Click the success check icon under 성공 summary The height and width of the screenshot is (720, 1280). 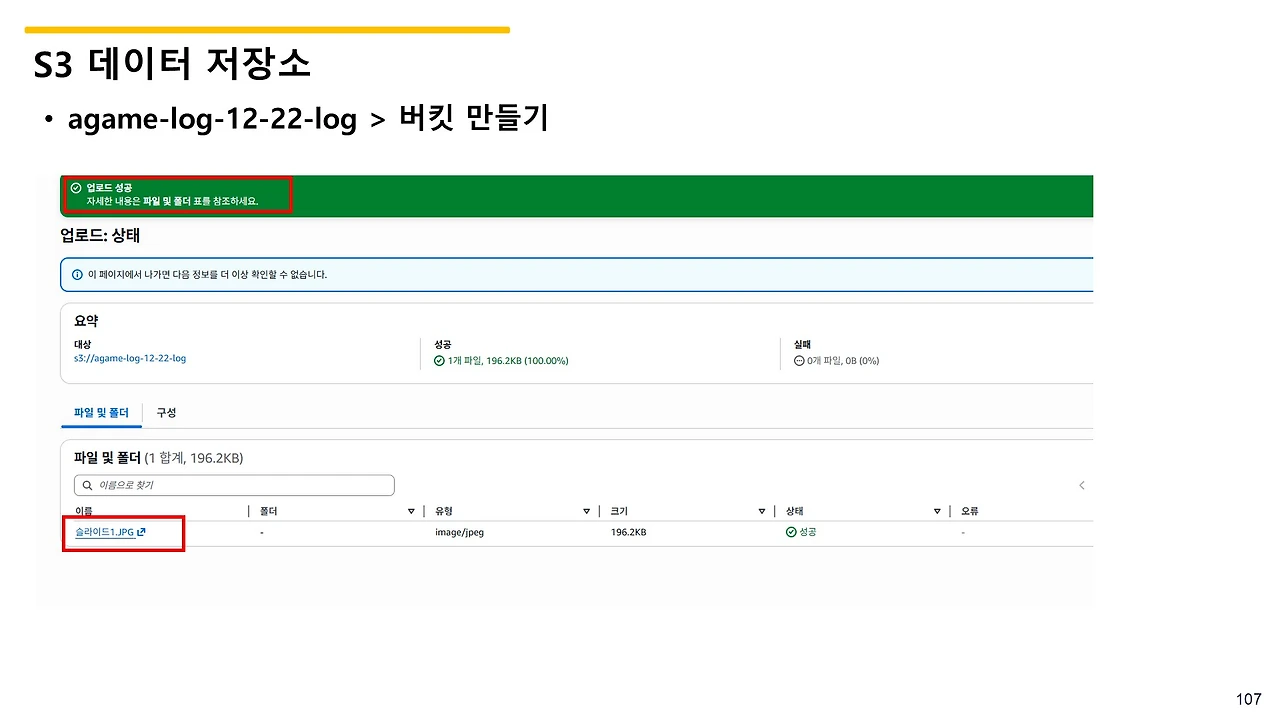pyautogui.click(x=438, y=361)
